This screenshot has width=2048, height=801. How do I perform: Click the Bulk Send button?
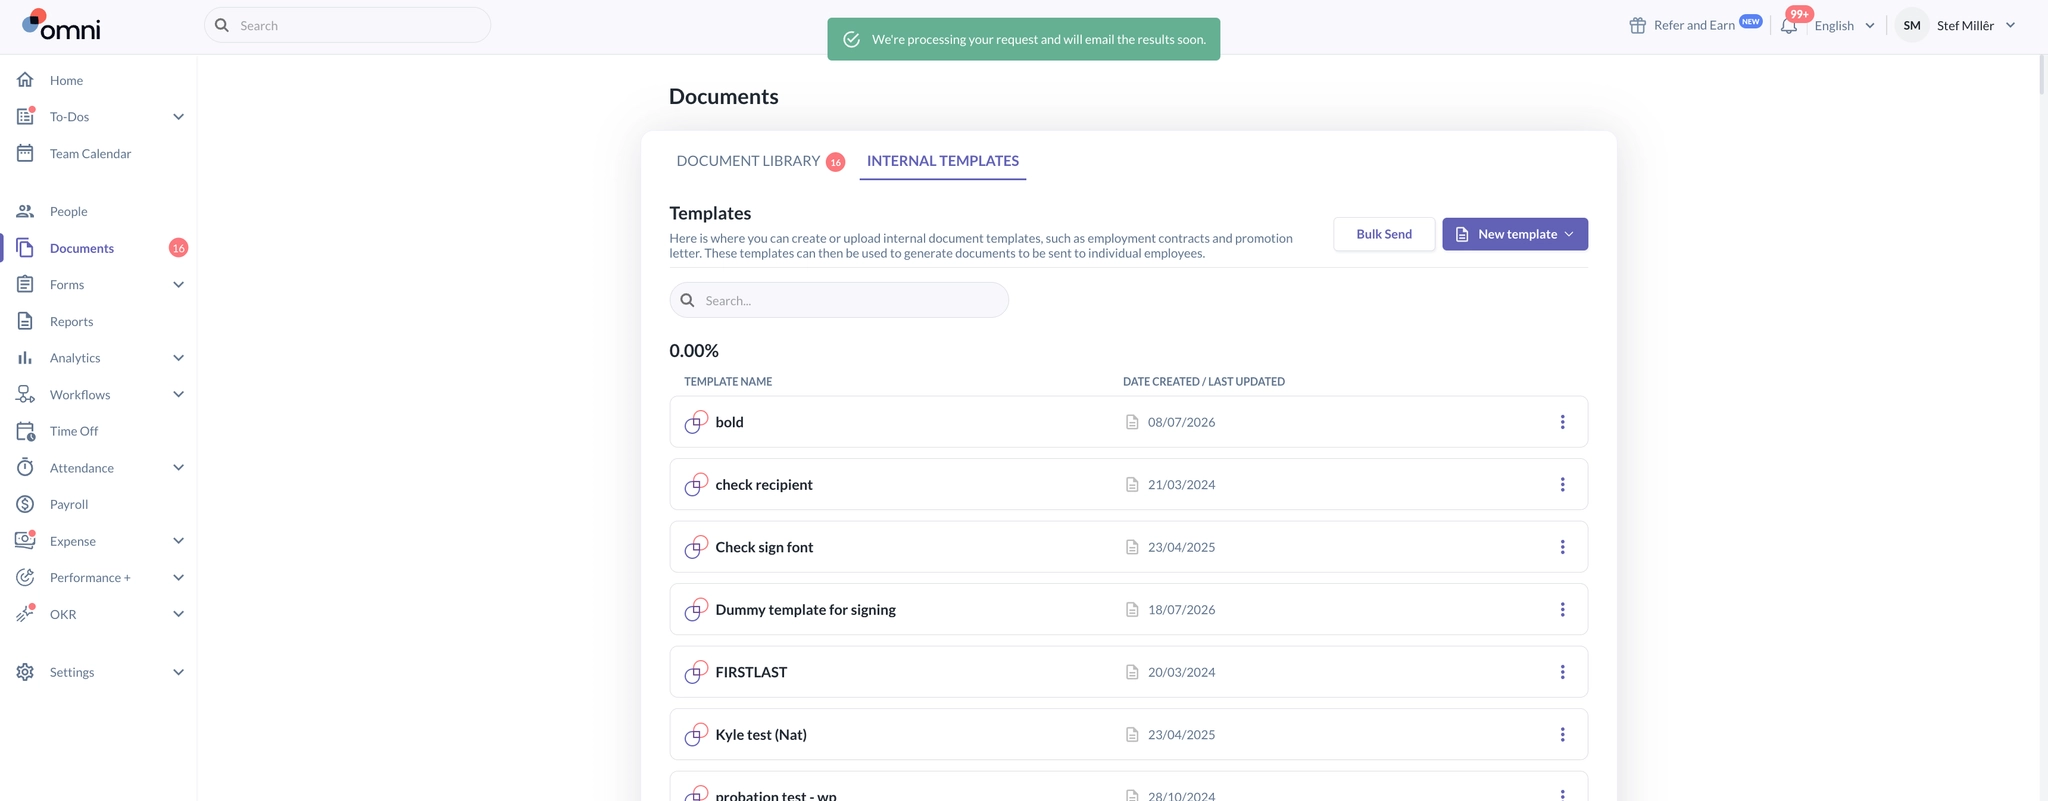[1384, 234]
